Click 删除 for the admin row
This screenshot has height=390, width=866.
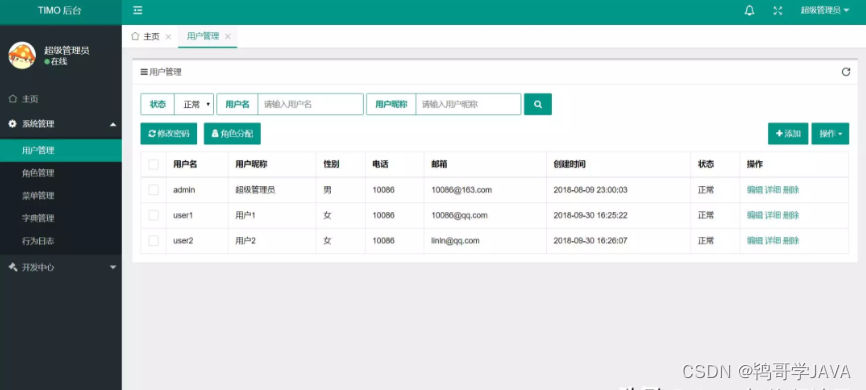[x=791, y=189]
